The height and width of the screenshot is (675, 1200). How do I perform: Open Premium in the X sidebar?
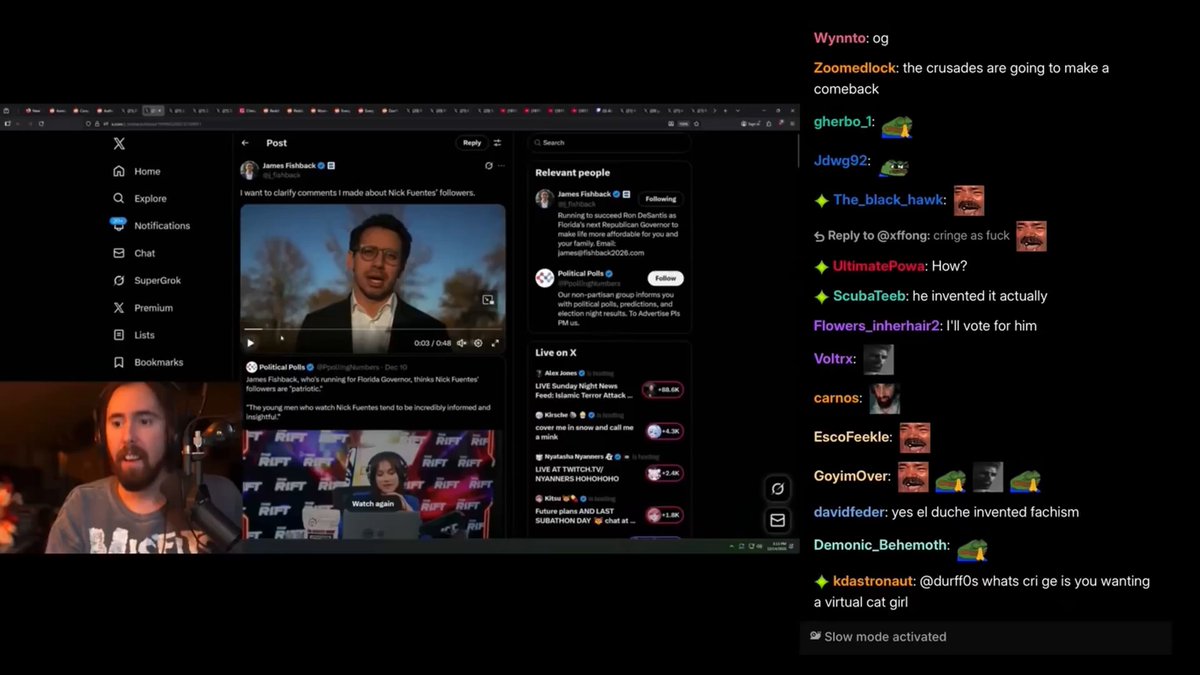pos(143,308)
